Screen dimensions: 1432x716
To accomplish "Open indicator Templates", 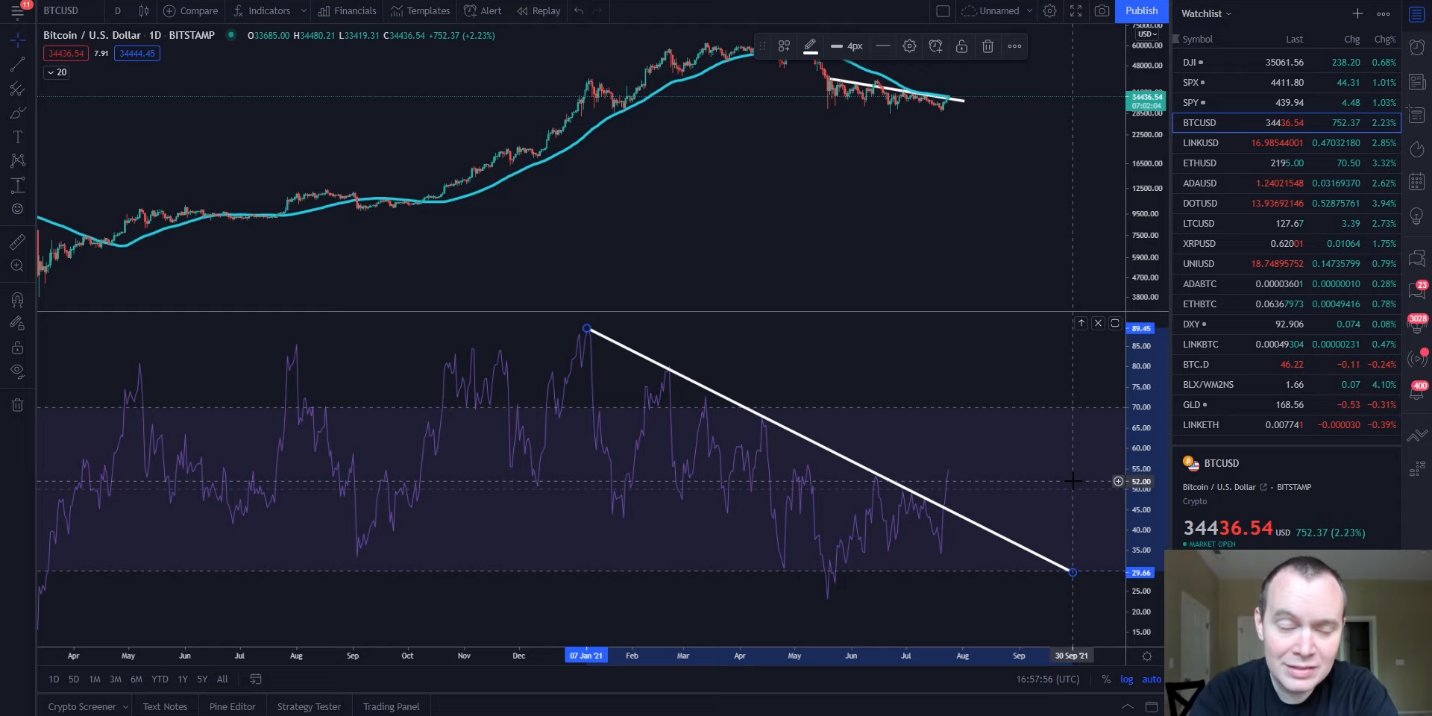I will click(x=421, y=11).
